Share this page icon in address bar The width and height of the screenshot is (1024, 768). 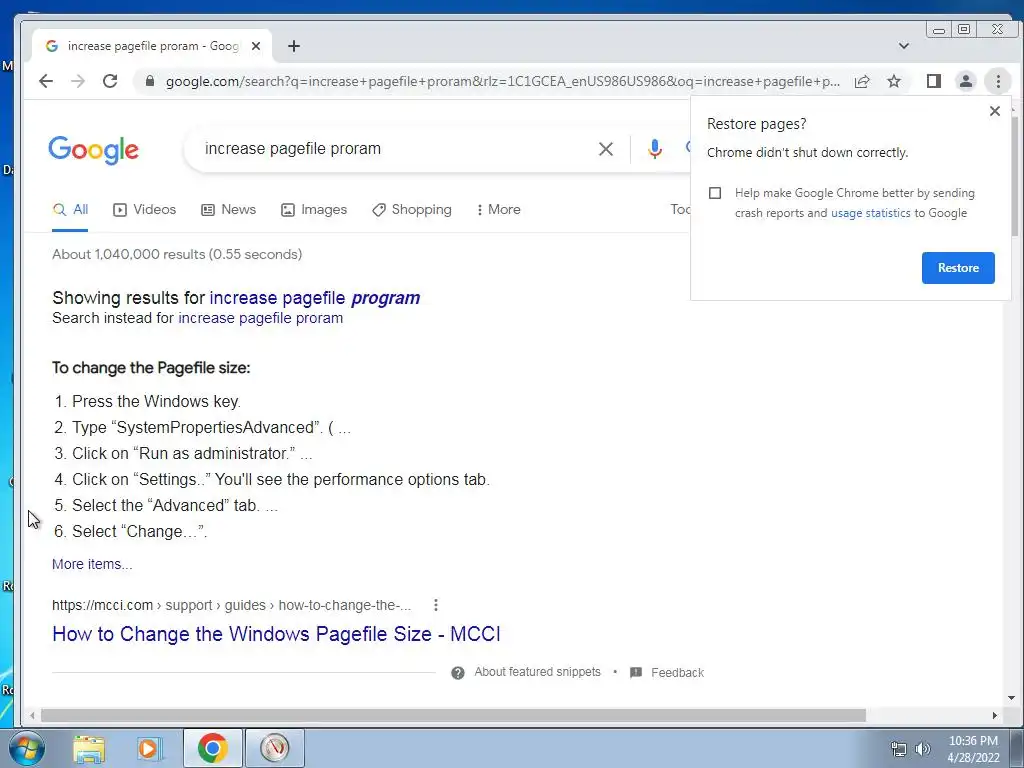pos(862,81)
